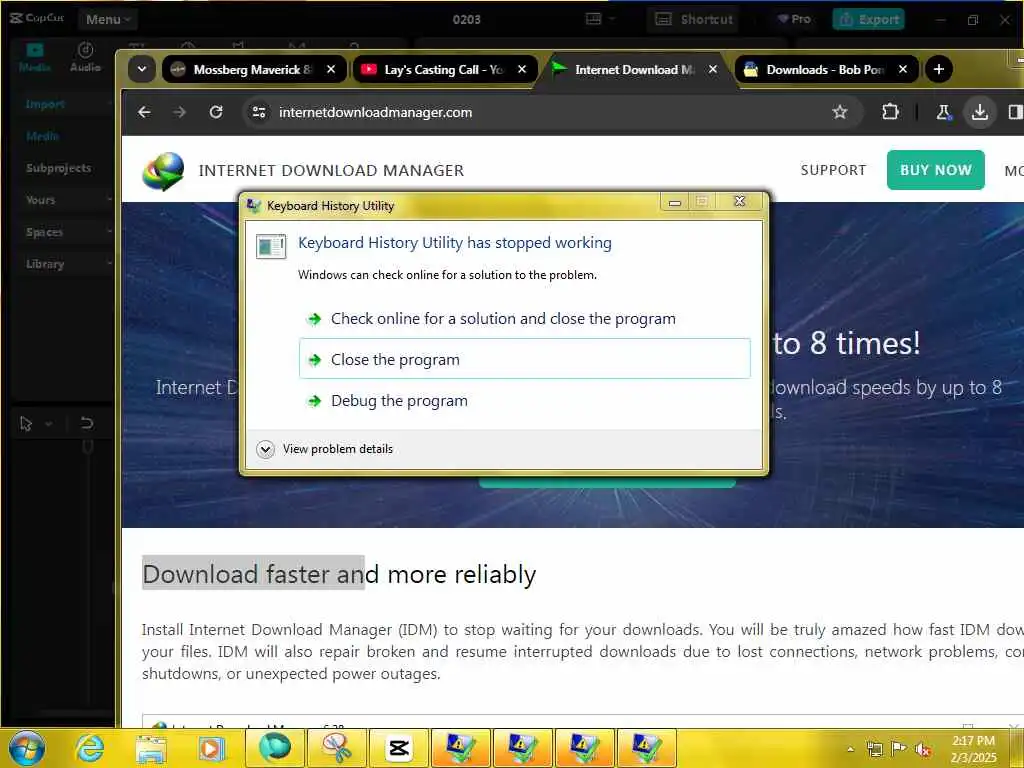Open the CapCut Menu dropdown
Image resolution: width=1024 pixels, height=768 pixels.
coord(108,20)
